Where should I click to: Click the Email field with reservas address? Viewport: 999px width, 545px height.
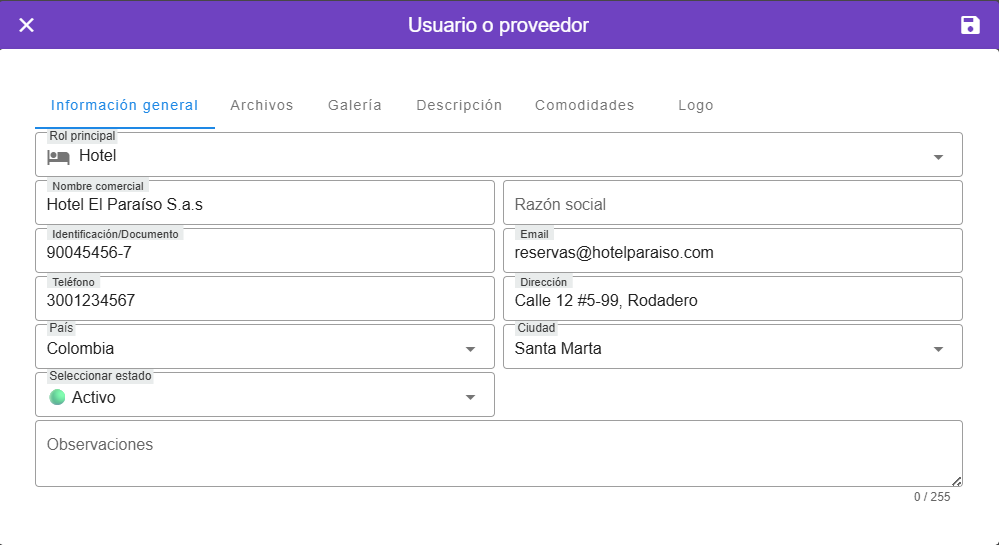(x=732, y=252)
